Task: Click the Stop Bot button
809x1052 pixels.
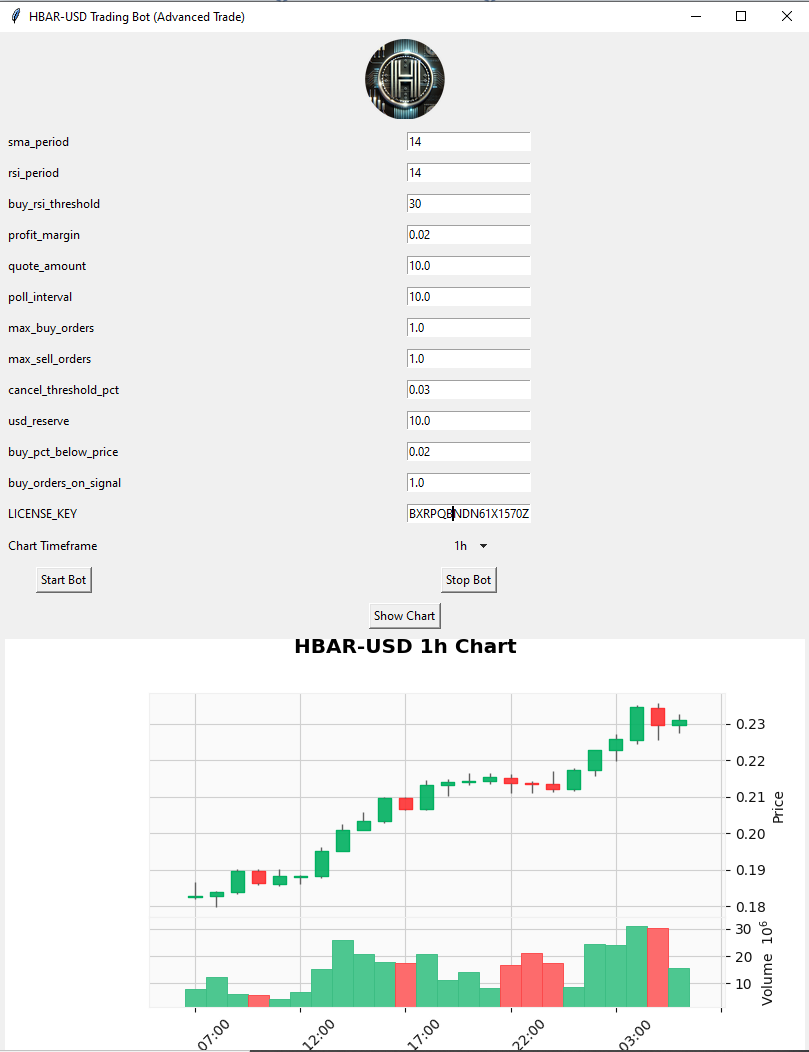Action: coord(468,579)
